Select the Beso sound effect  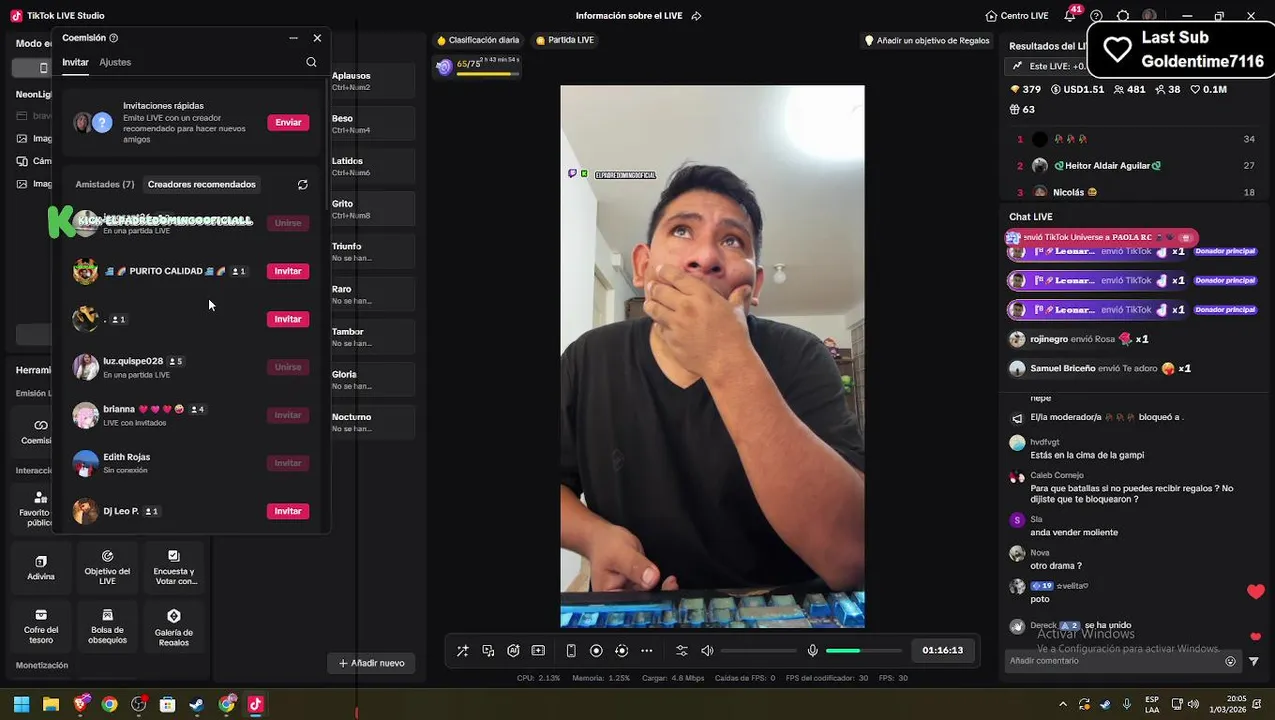(x=372, y=124)
